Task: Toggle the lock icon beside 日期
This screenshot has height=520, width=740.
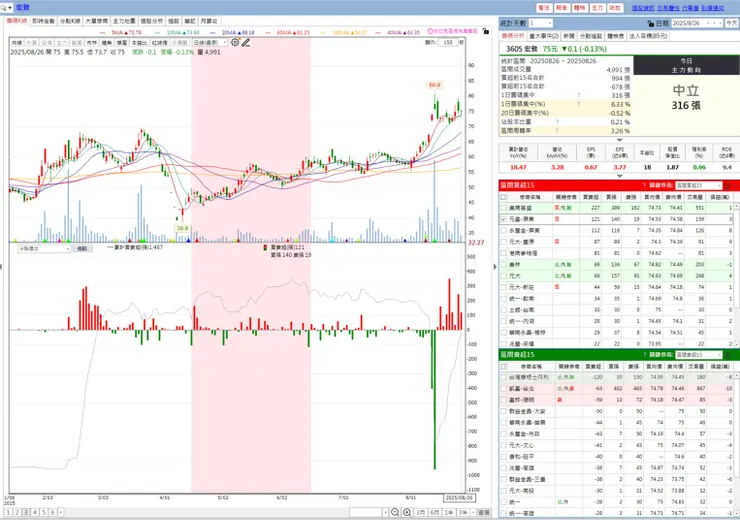Action: [x=651, y=23]
